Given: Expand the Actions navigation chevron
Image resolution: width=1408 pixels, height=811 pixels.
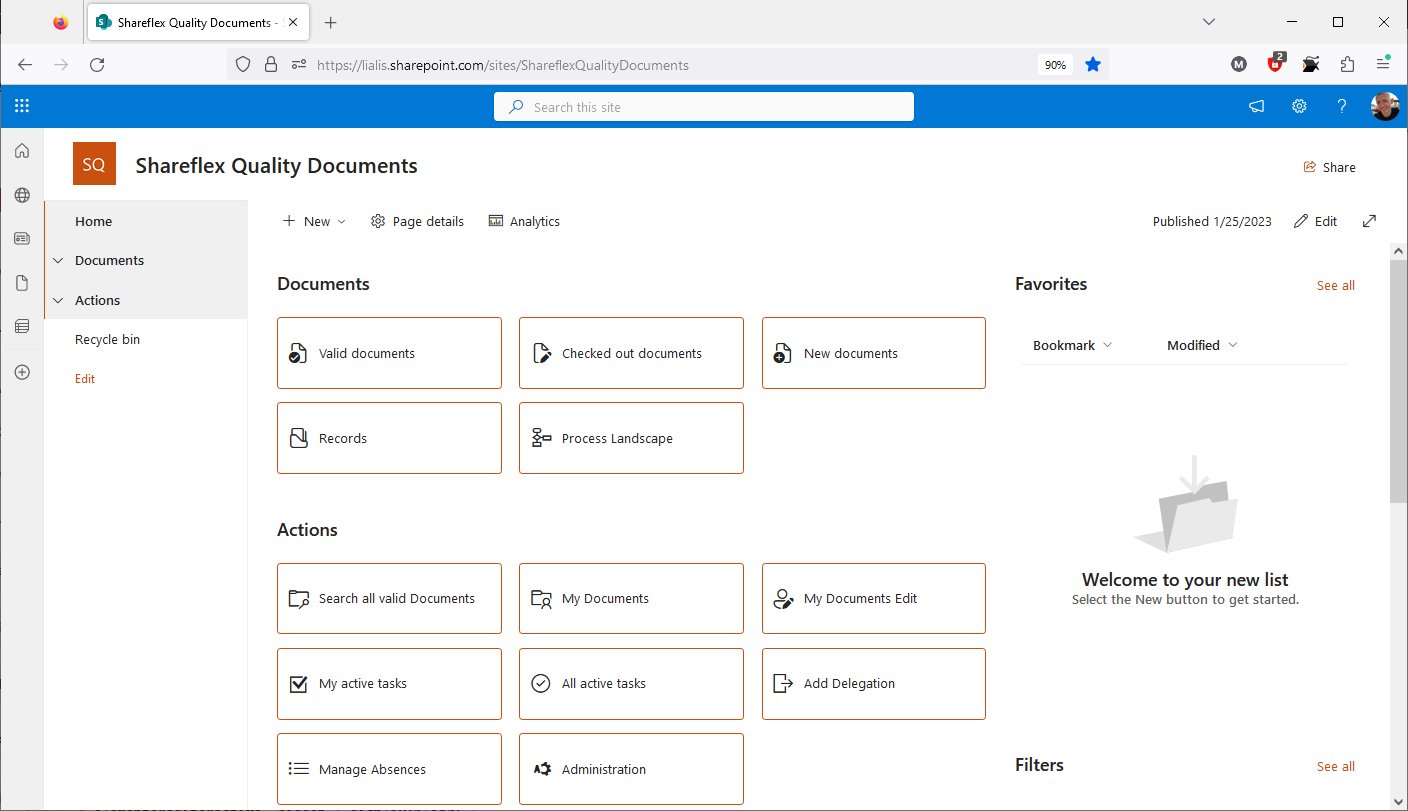Looking at the screenshot, I should tap(58, 300).
